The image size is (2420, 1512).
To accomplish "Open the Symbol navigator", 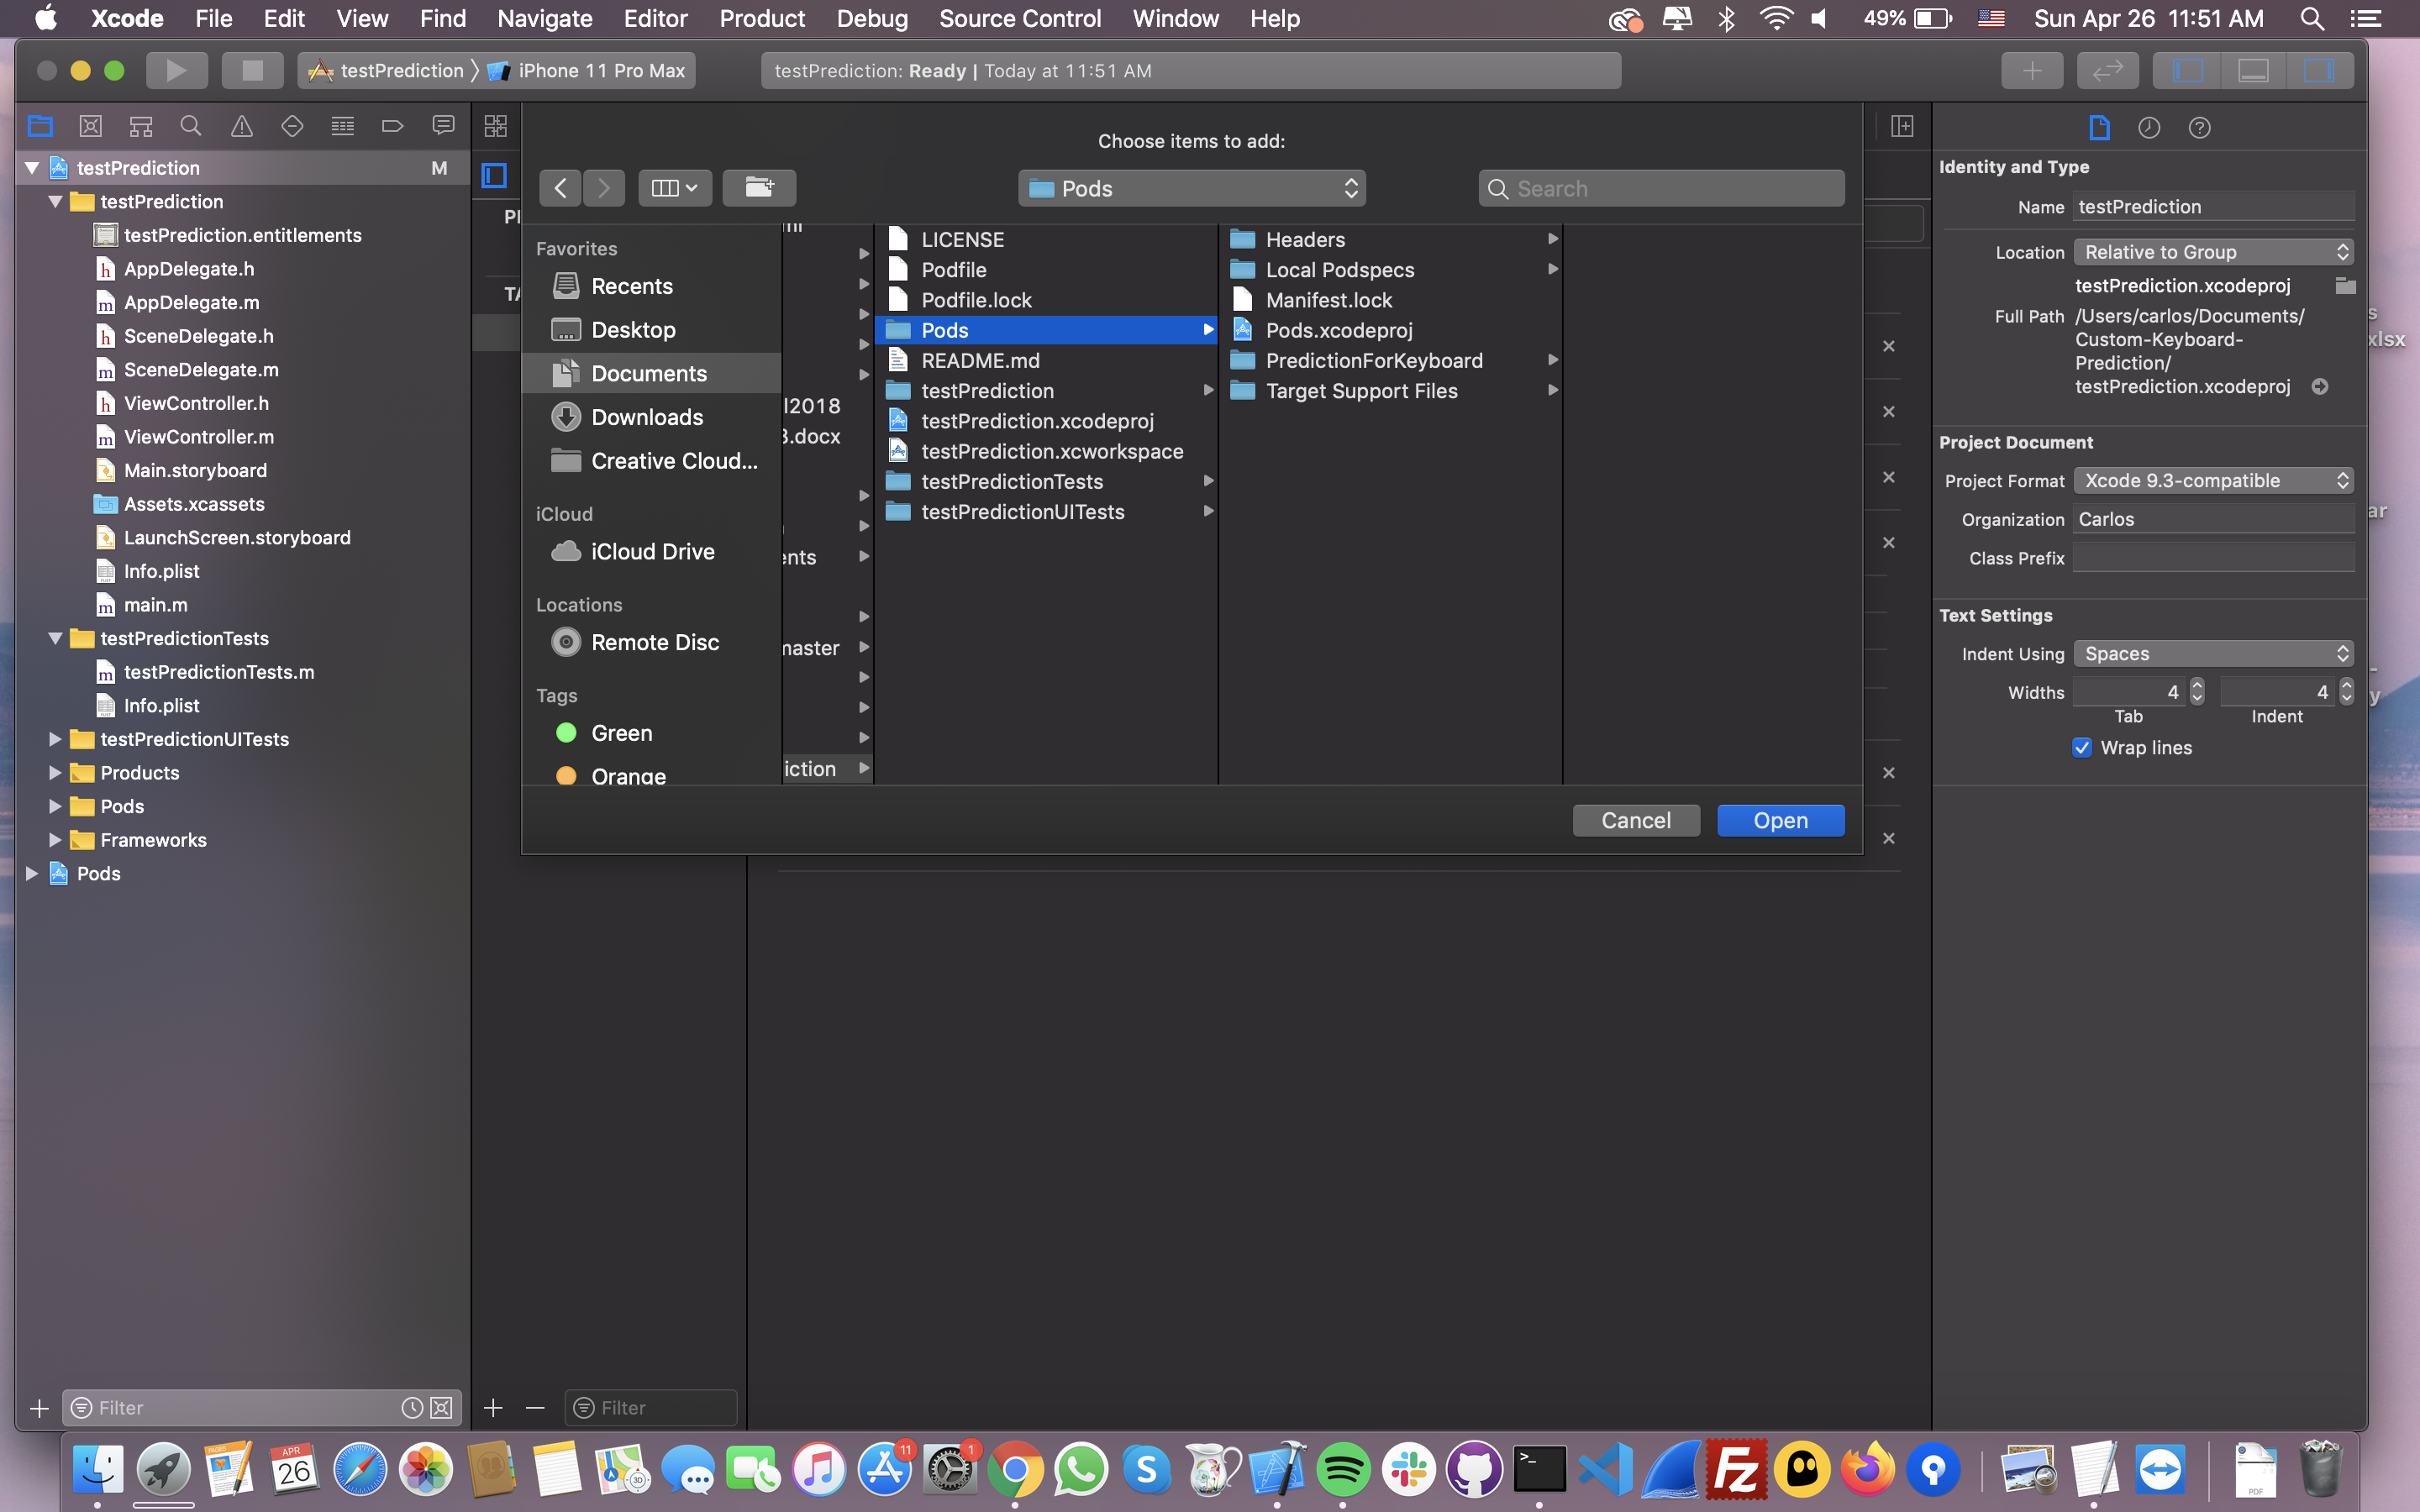I will coord(141,126).
